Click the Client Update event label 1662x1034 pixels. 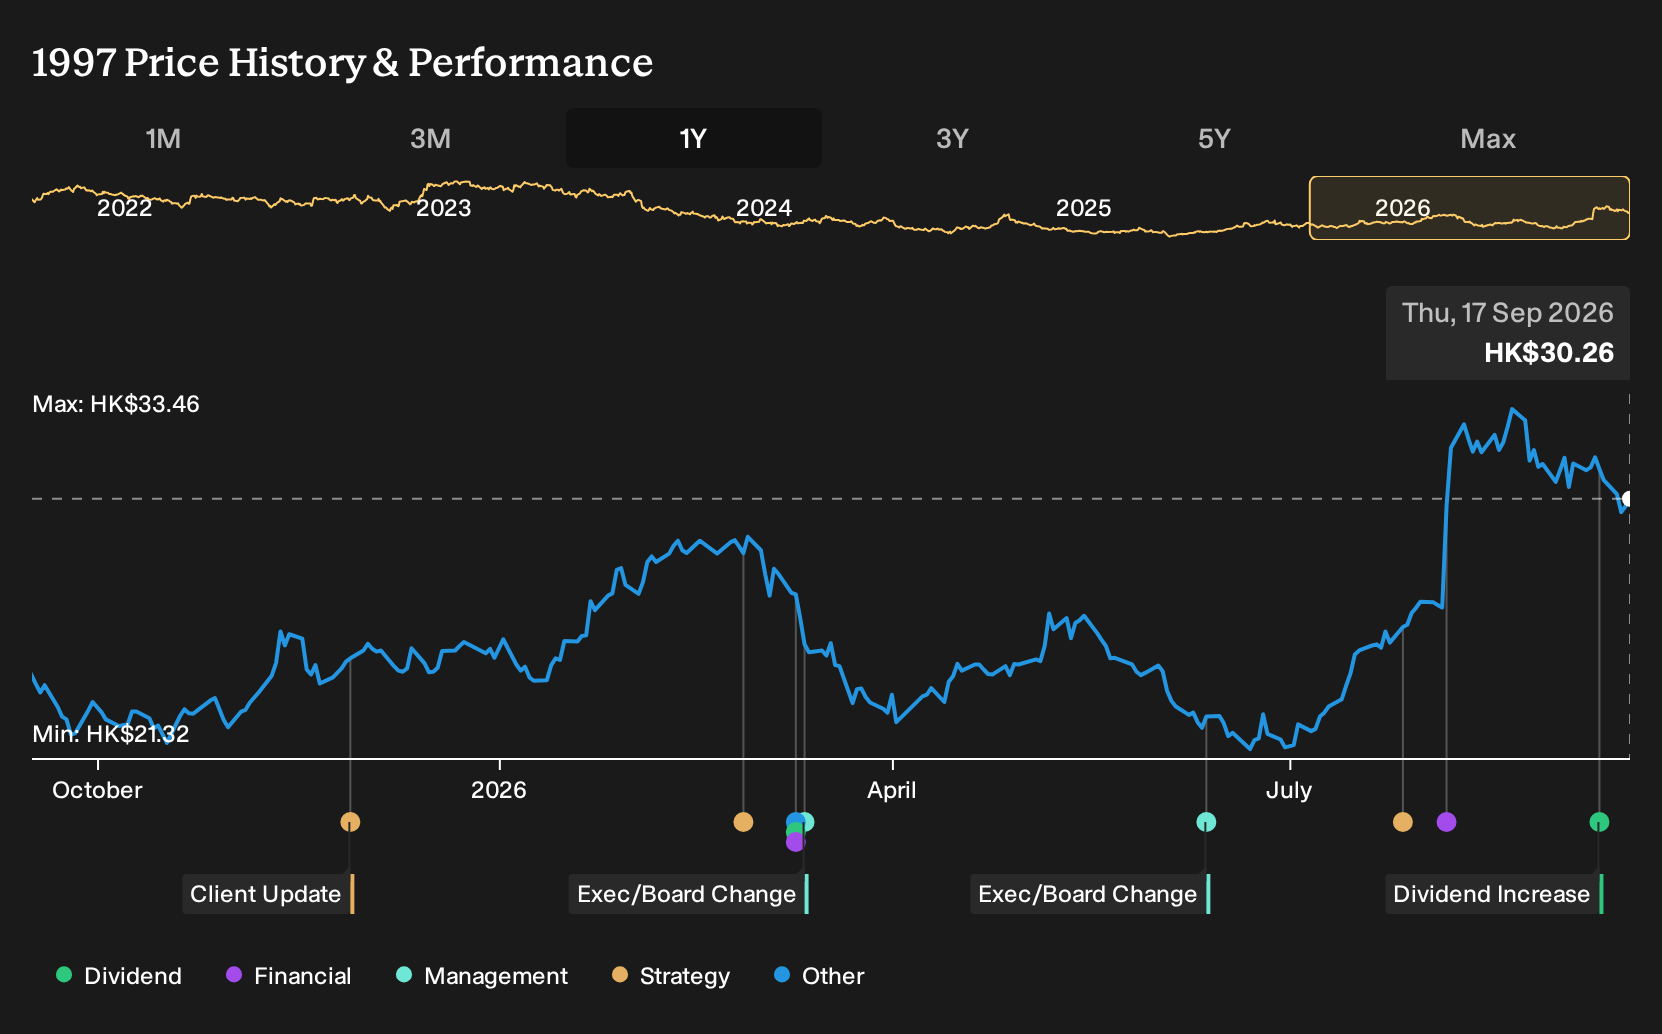click(268, 894)
